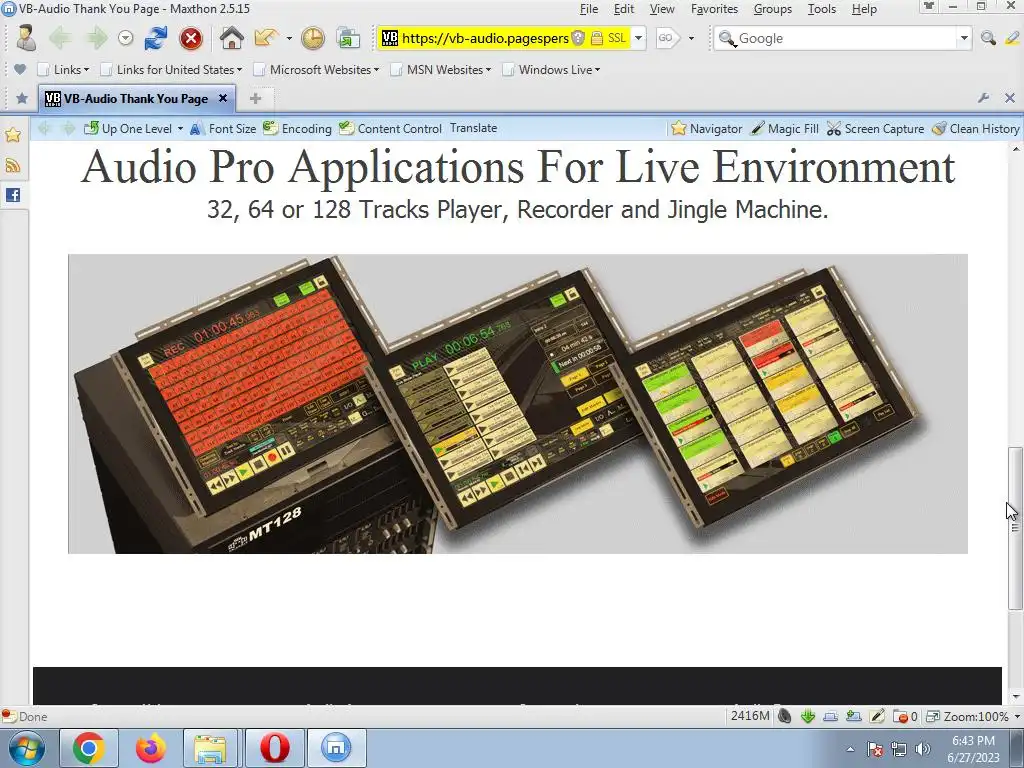Click the Windows Start button
The image size is (1024, 768).
(27, 748)
